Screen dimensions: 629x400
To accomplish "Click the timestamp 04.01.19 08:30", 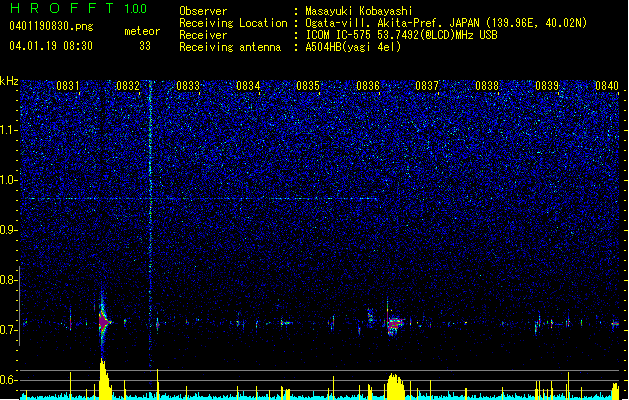I will pos(51,46).
